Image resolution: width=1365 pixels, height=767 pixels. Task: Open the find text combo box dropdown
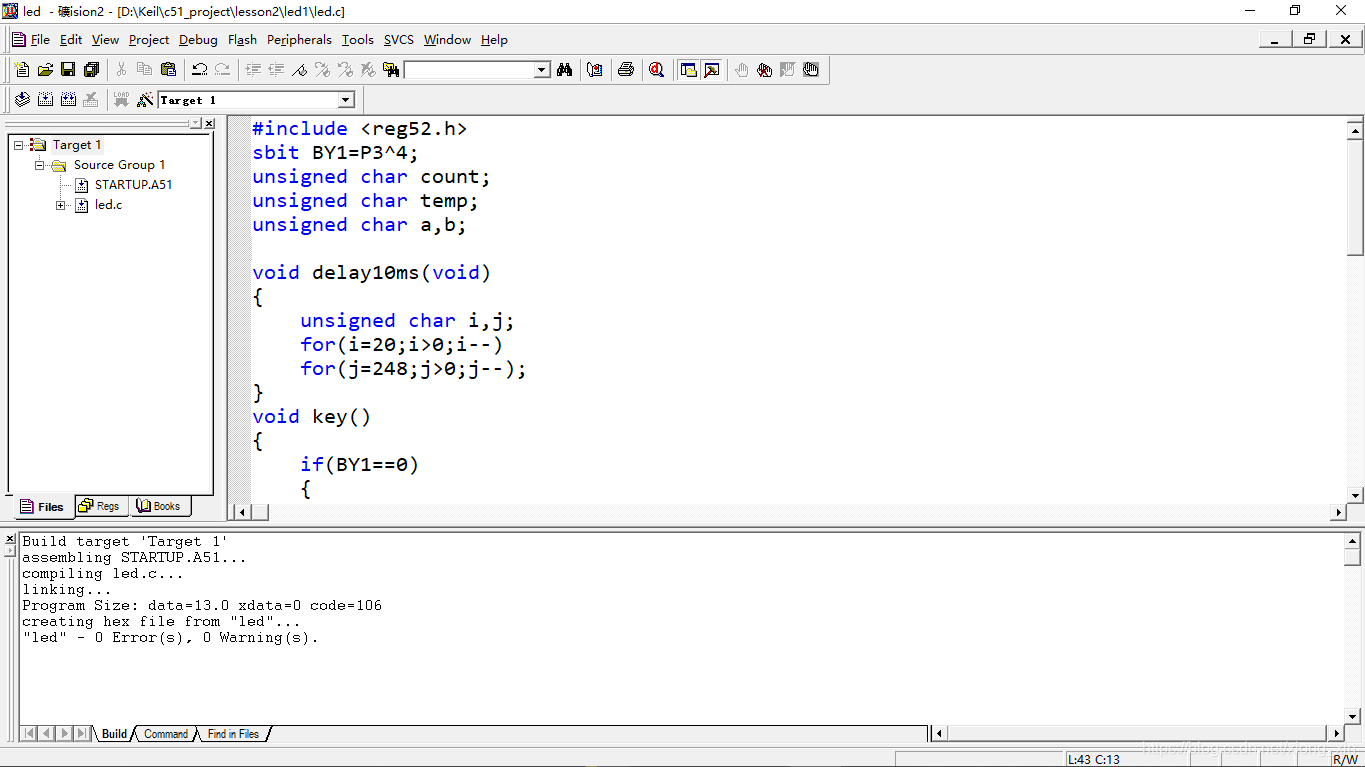(x=542, y=70)
